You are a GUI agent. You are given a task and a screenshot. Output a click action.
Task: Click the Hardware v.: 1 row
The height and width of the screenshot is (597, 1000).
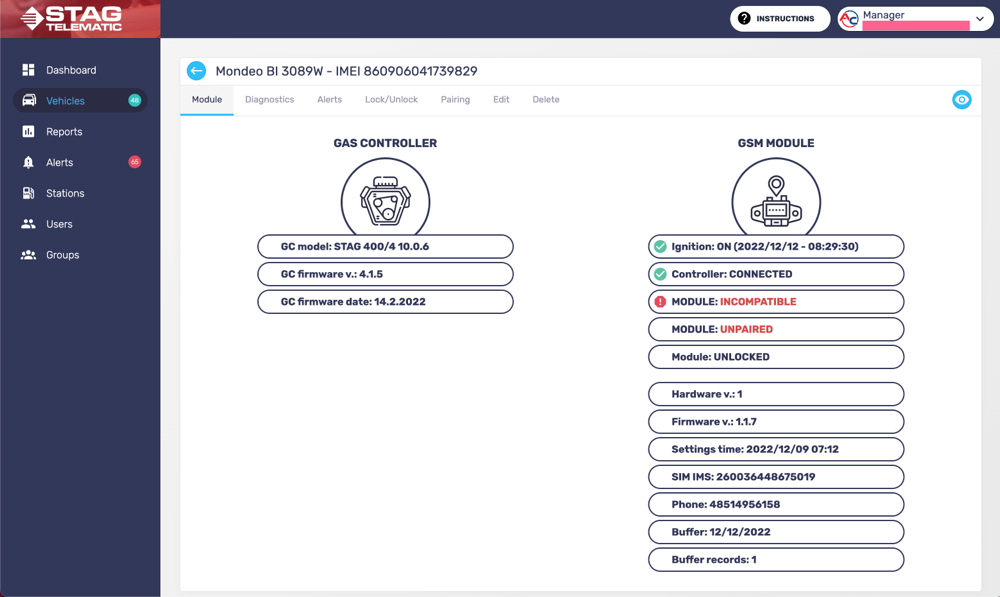click(776, 394)
